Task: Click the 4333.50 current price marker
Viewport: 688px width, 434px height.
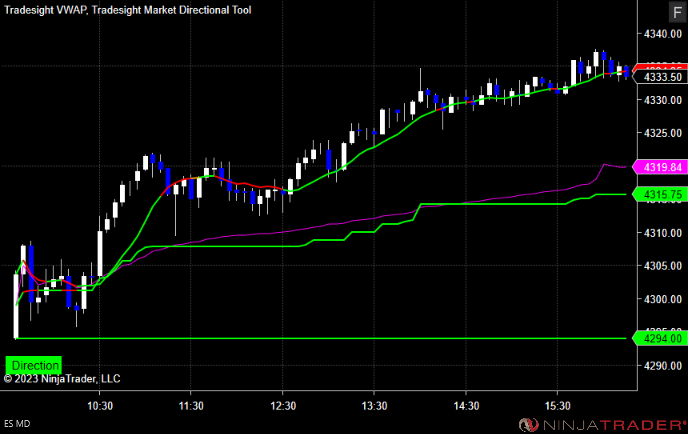Action: tap(659, 77)
